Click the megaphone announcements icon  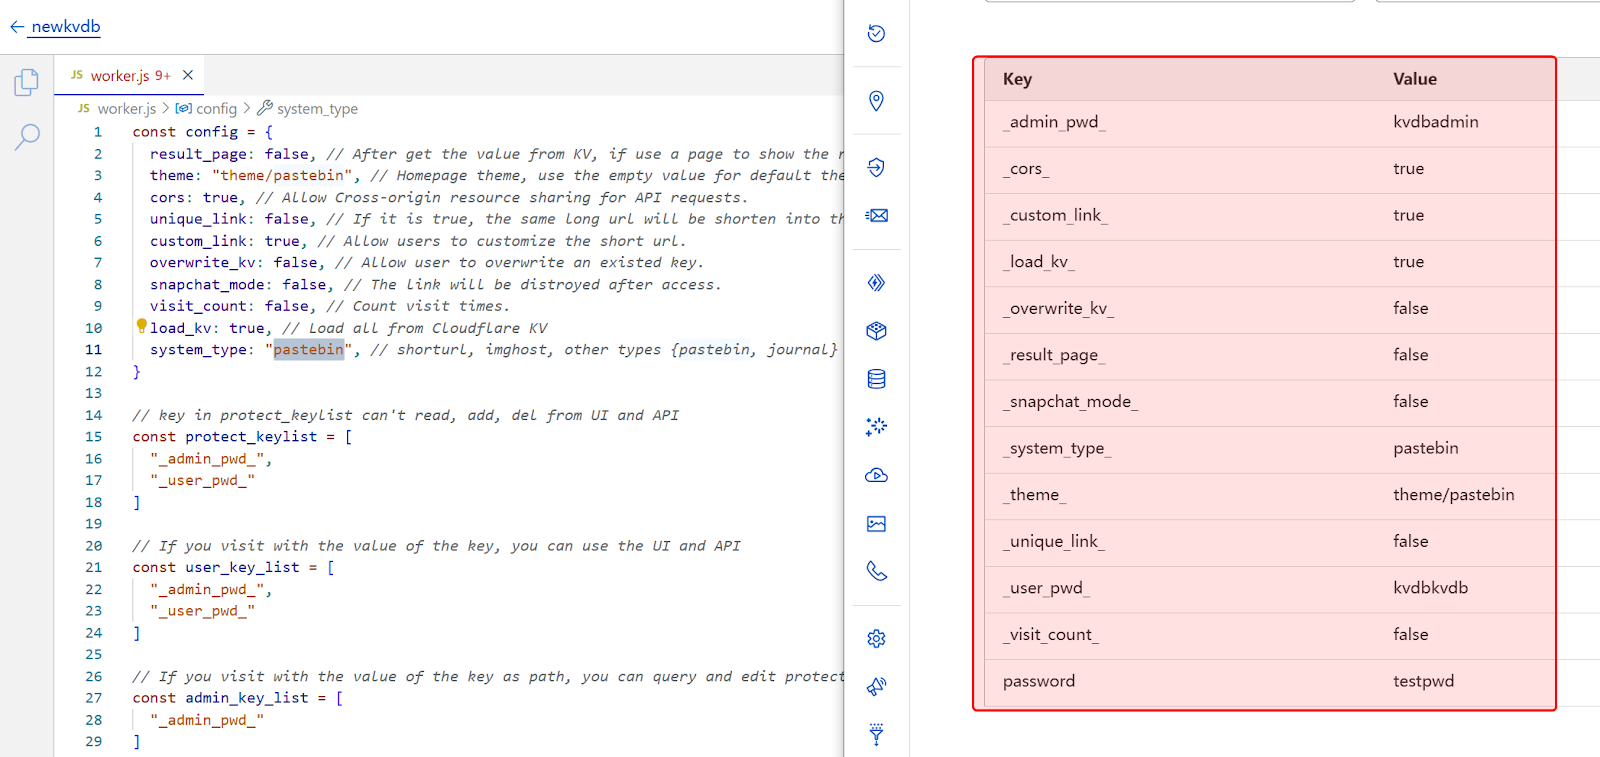pos(876,686)
